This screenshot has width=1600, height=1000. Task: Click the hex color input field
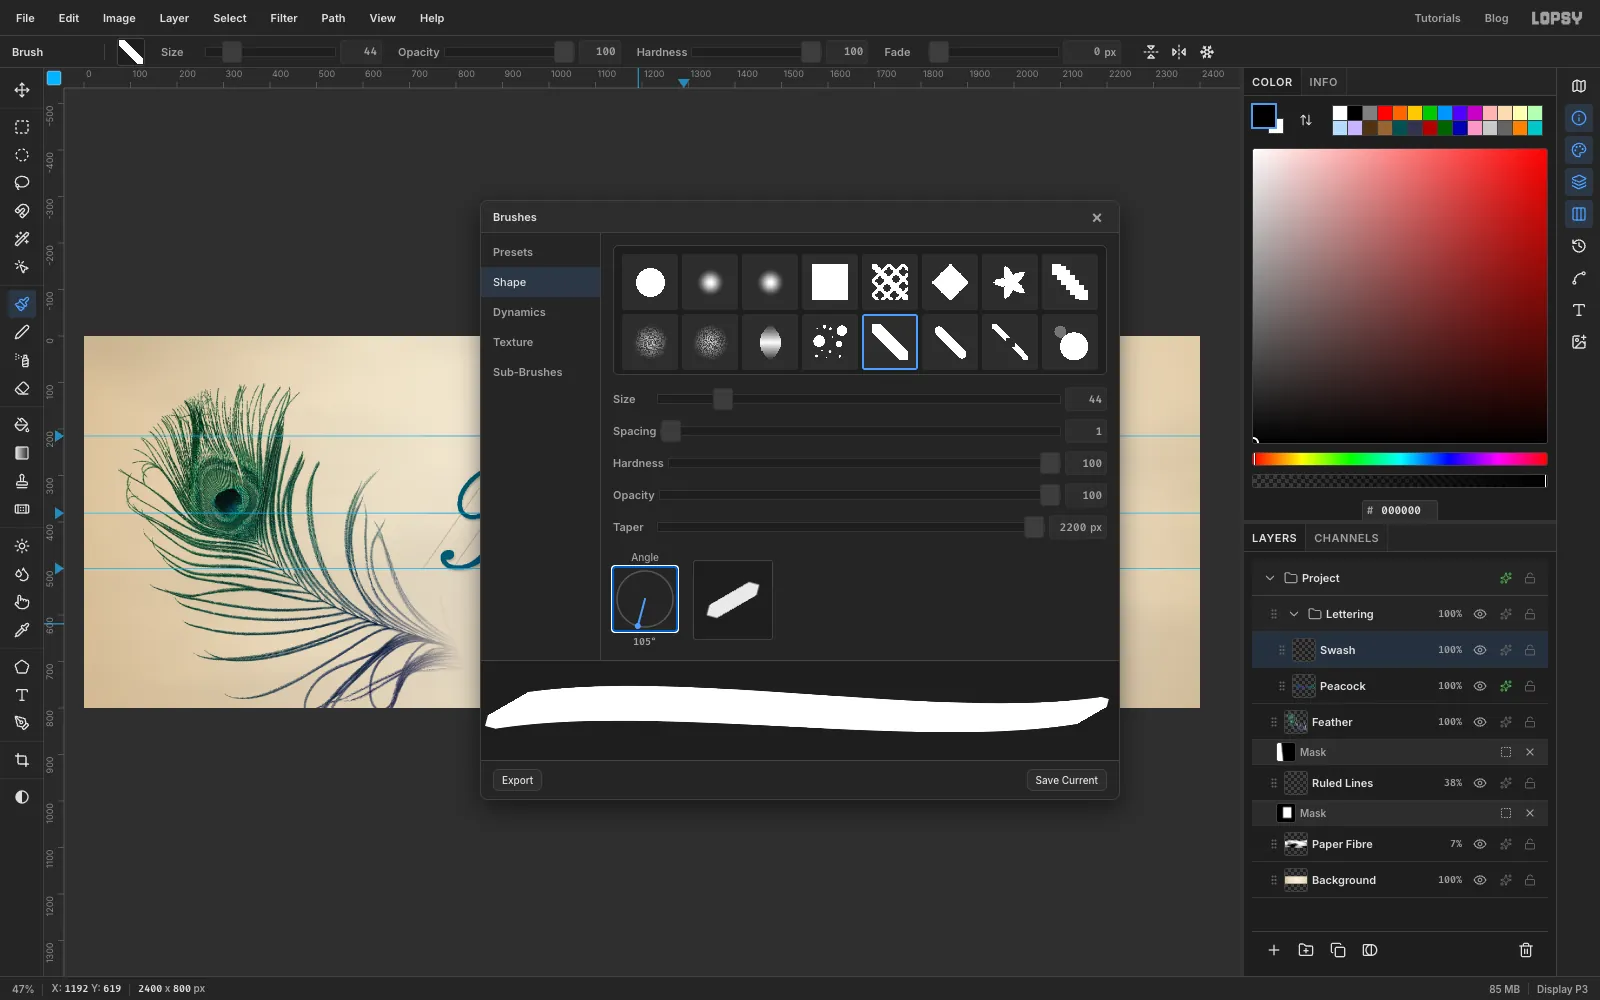(1400, 510)
